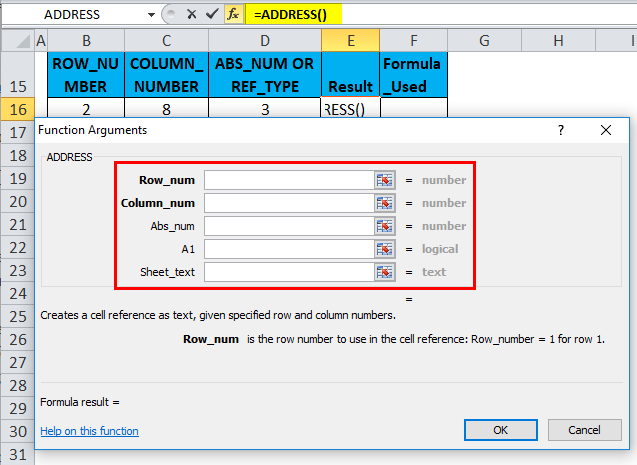This screenshot has height=465, width=637.
Task: Select row 25 header
Action: coord(18,316)
